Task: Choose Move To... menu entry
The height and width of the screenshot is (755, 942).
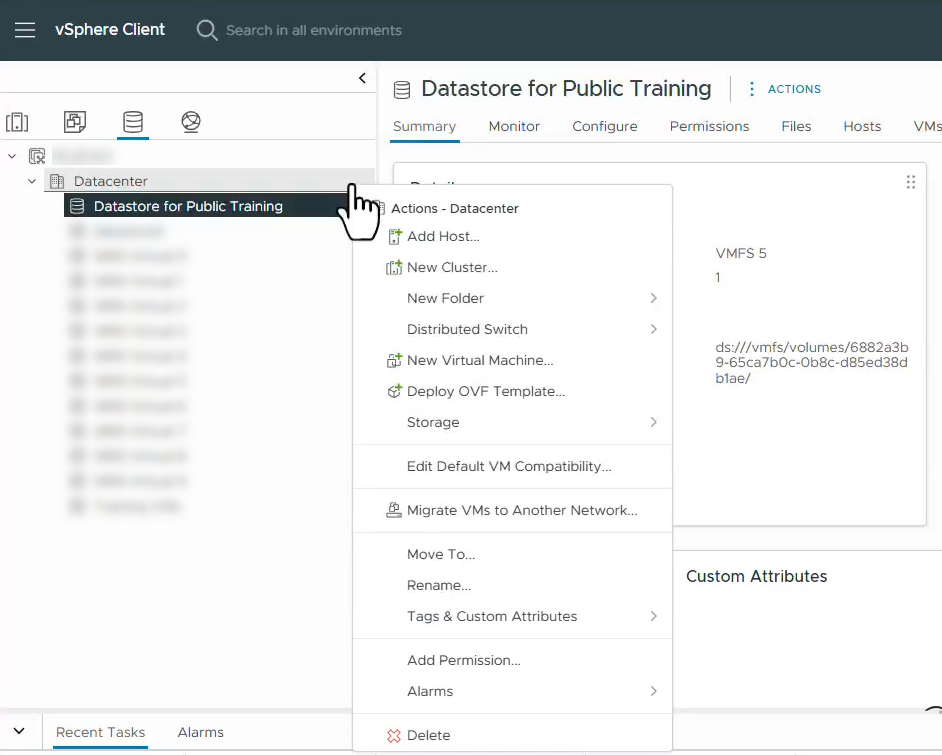Action: (x=512, y=554)
